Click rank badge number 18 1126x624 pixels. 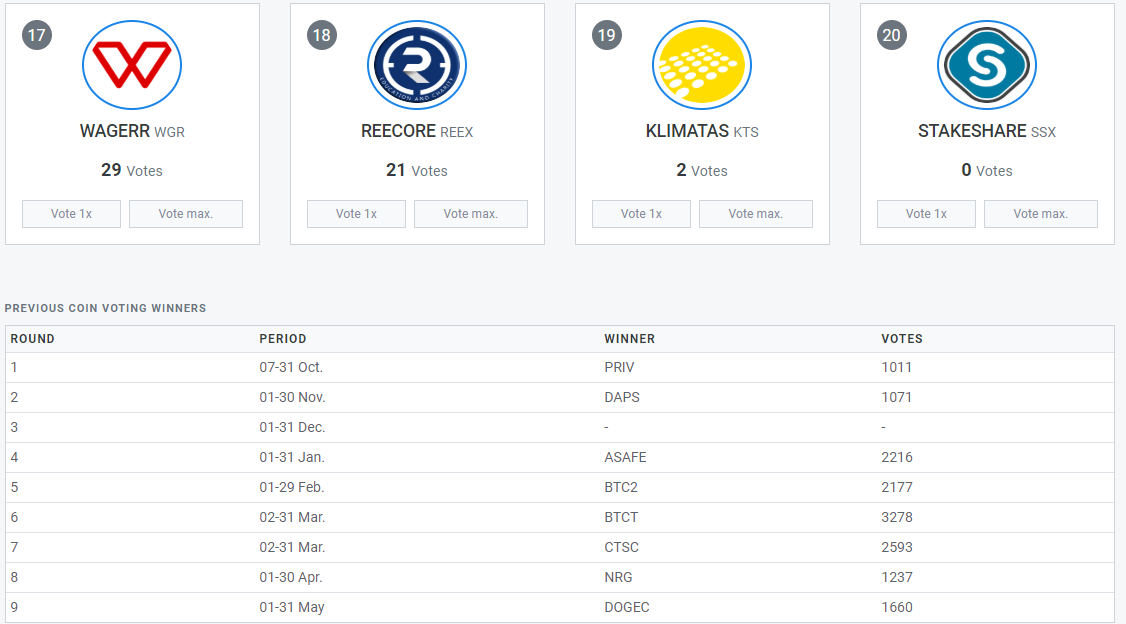coord(322,35)
